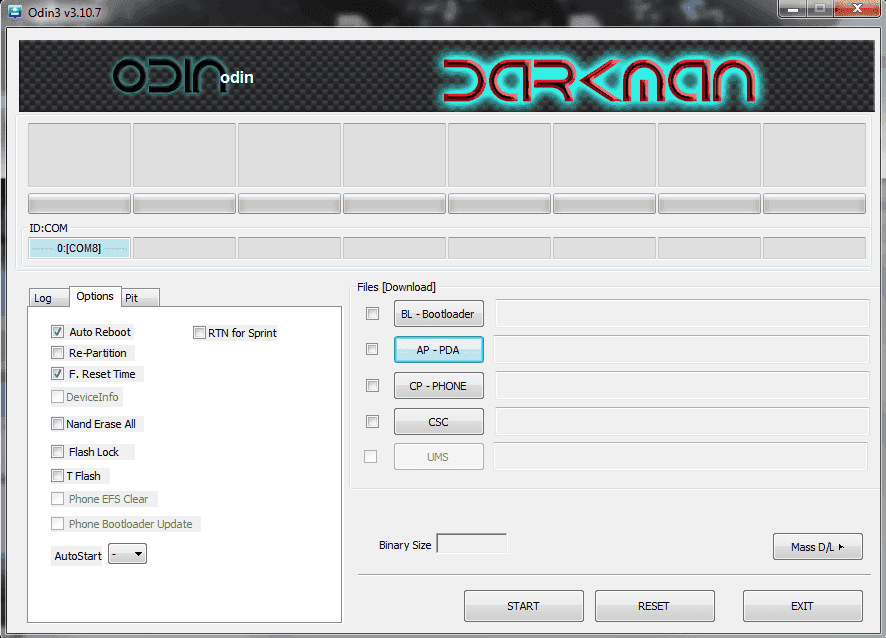Viewport: 886px width, 638px height.
Task: Select the 0:[COM8] port slot
Action: coord(79,248)
